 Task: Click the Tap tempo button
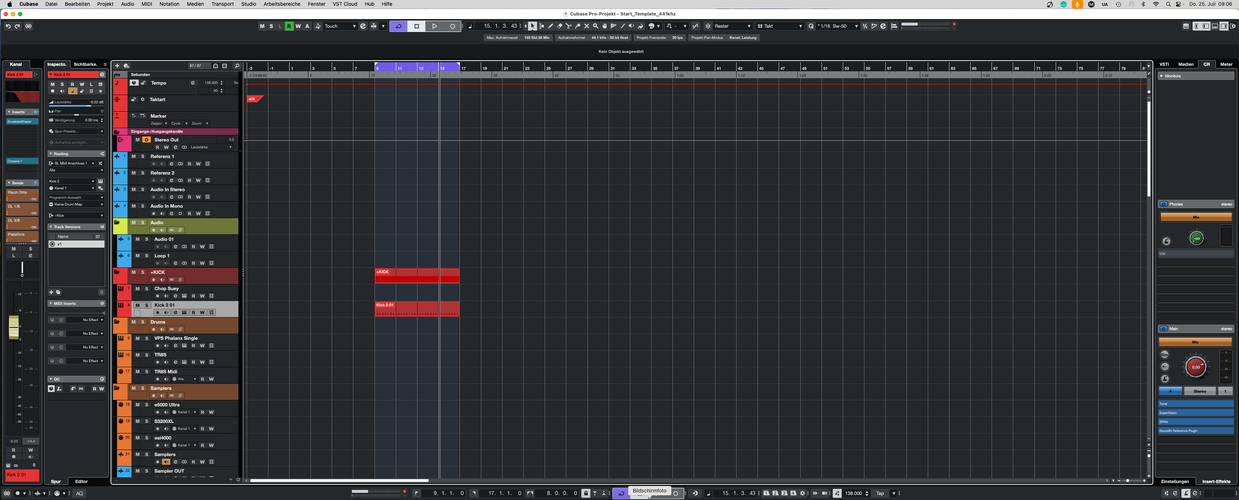point(881,493)
